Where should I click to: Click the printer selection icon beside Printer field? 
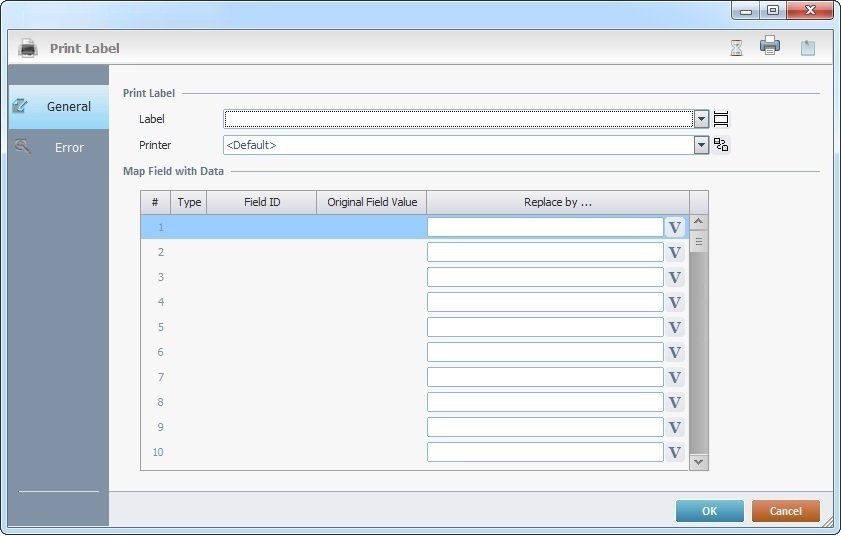(721, 145)
